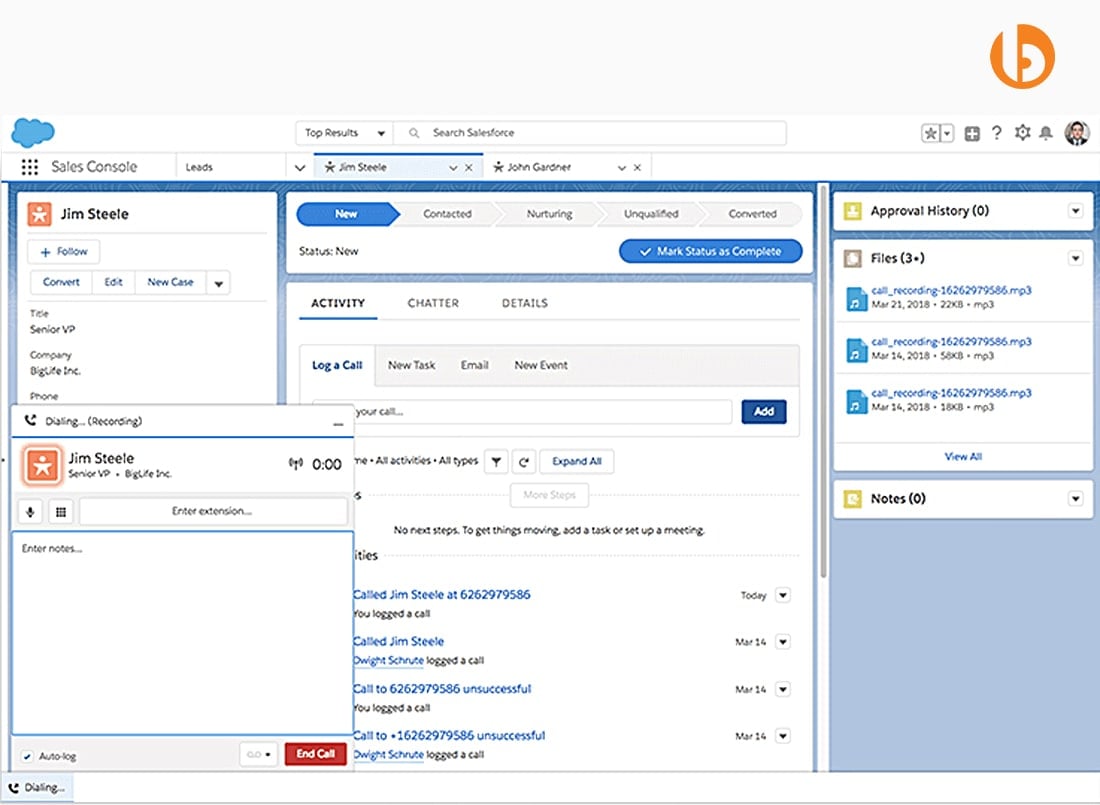Click the Expand All button
Screen dimensions: 1100x805
coord(577,461)
